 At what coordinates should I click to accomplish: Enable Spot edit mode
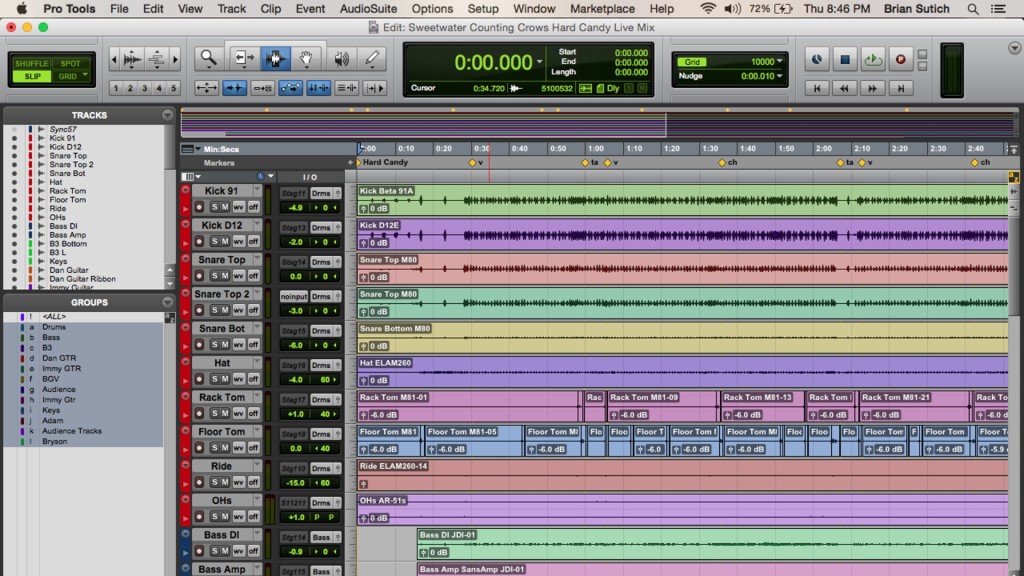(71, 63)
